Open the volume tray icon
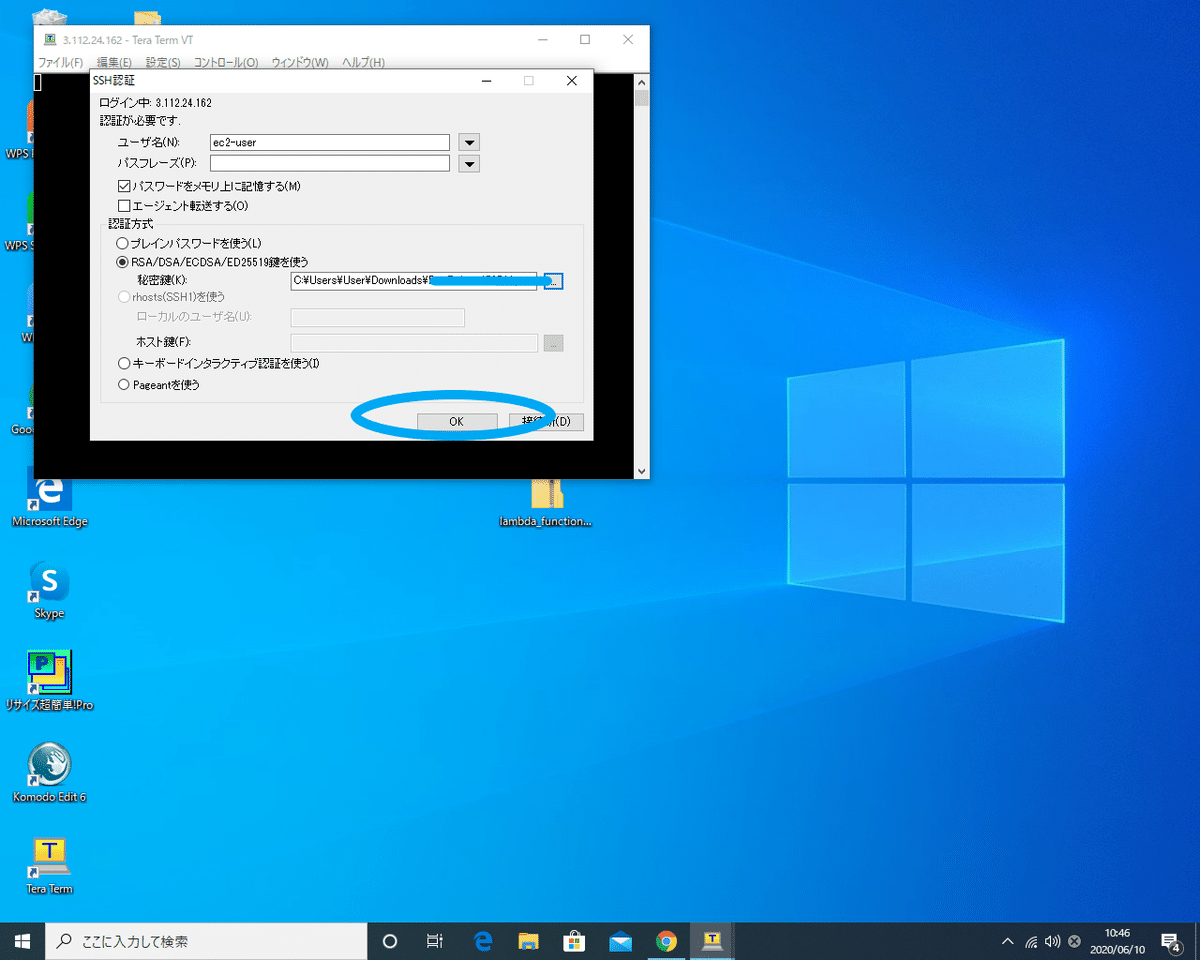This screenshot has width=1200, height=960. [1053, 941]
